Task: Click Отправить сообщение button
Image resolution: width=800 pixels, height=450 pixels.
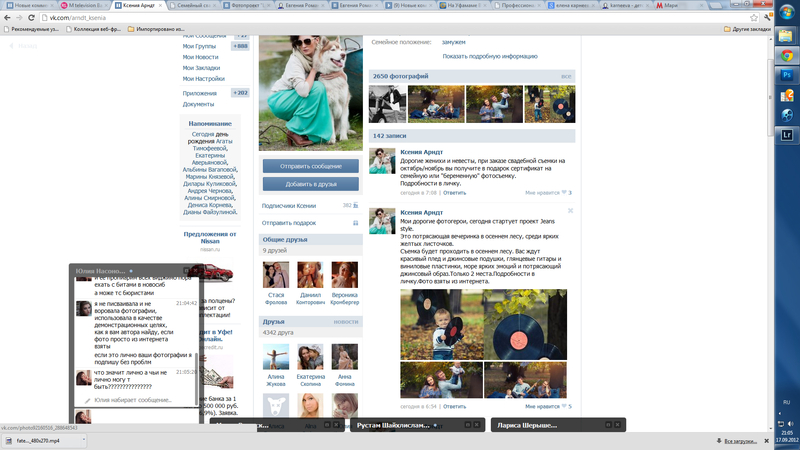Action: pos(310,166)
